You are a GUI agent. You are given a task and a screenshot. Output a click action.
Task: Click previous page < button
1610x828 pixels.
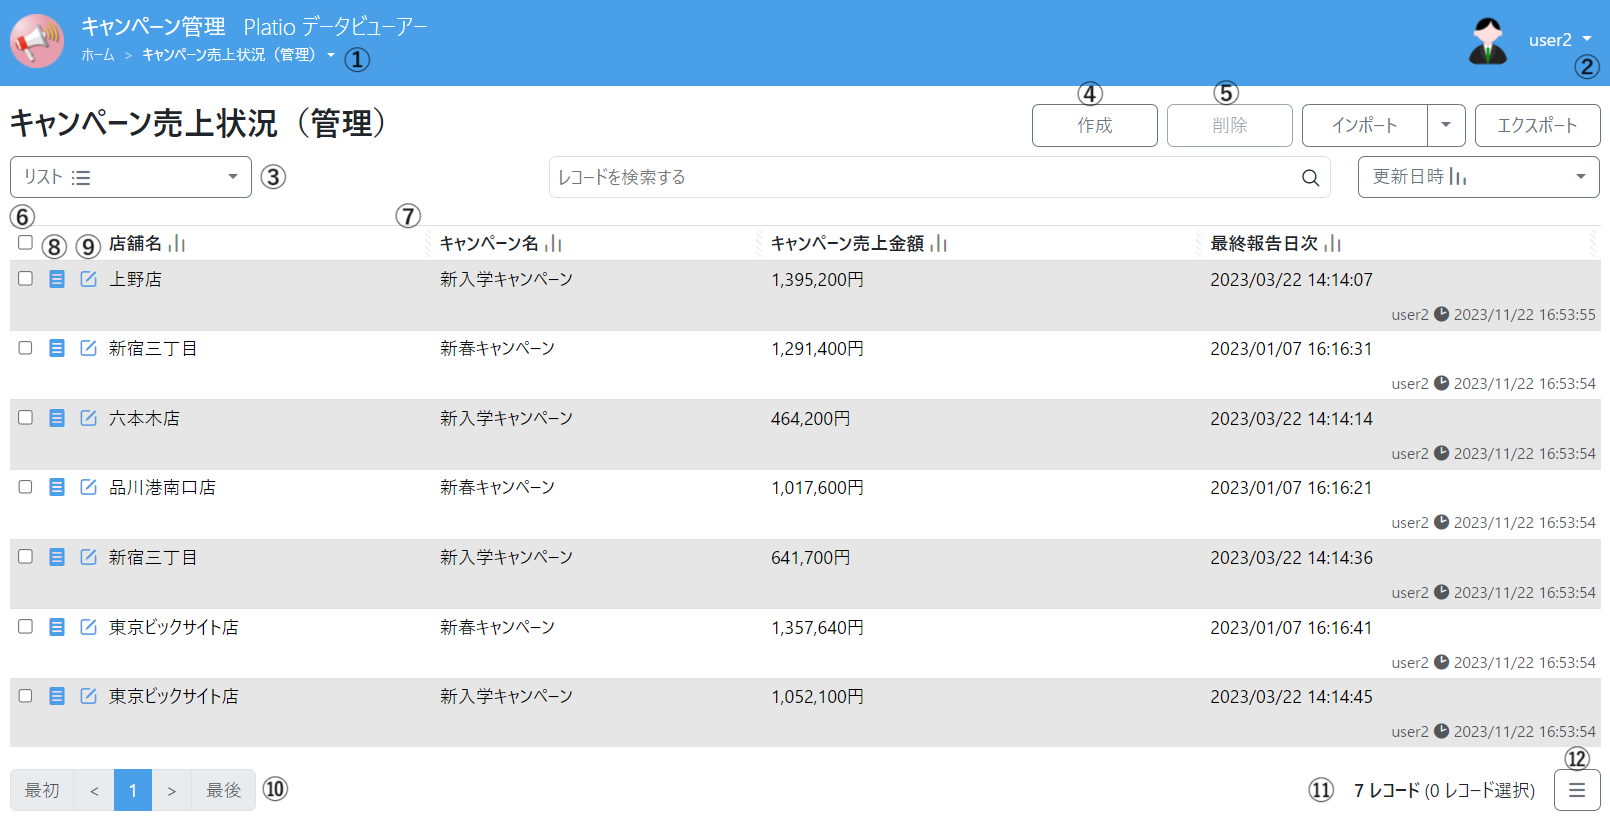coord(94,790)
